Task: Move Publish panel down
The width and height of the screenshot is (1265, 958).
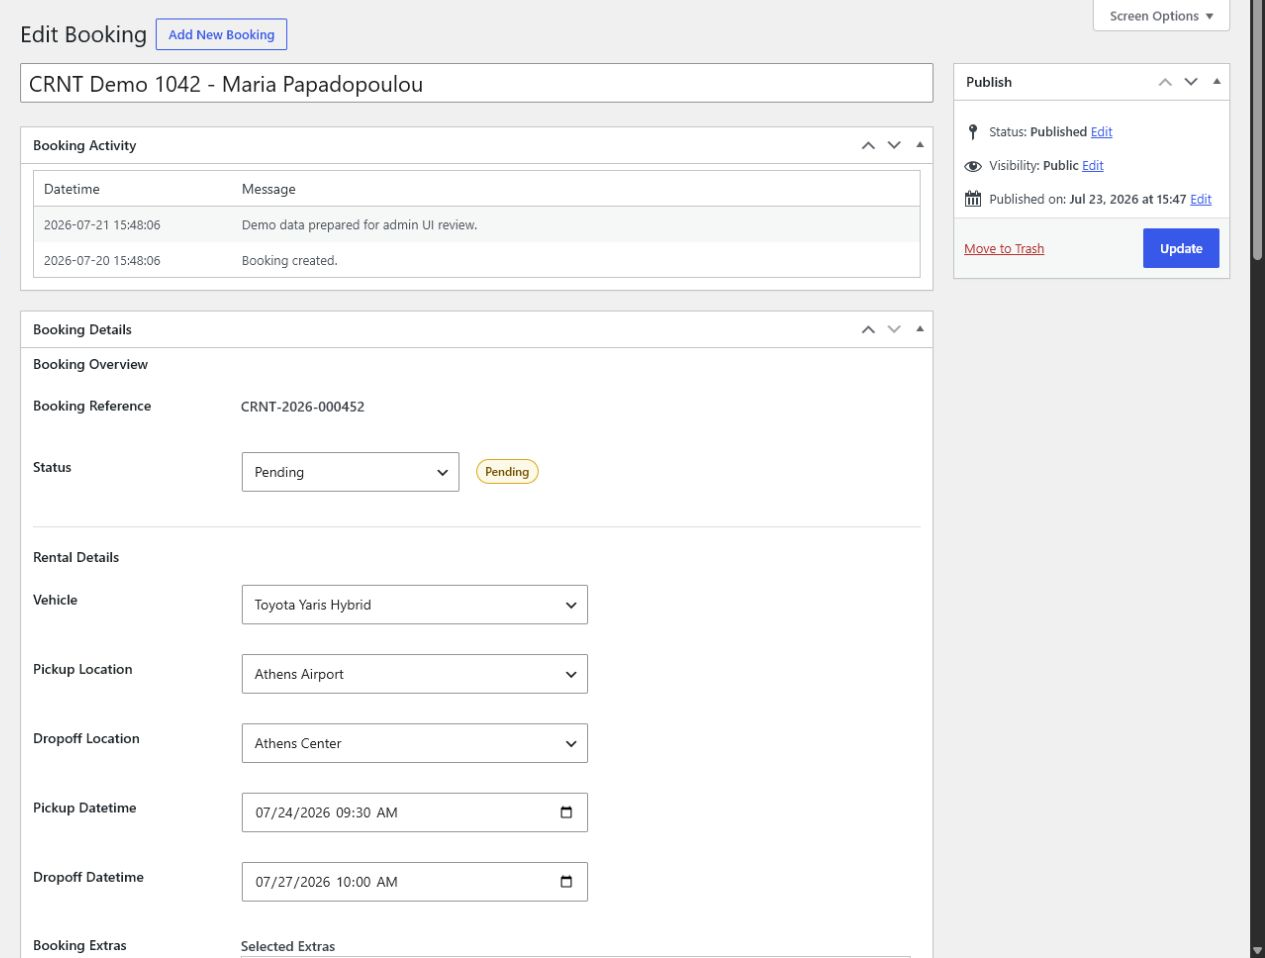Action: point(1191,82)
